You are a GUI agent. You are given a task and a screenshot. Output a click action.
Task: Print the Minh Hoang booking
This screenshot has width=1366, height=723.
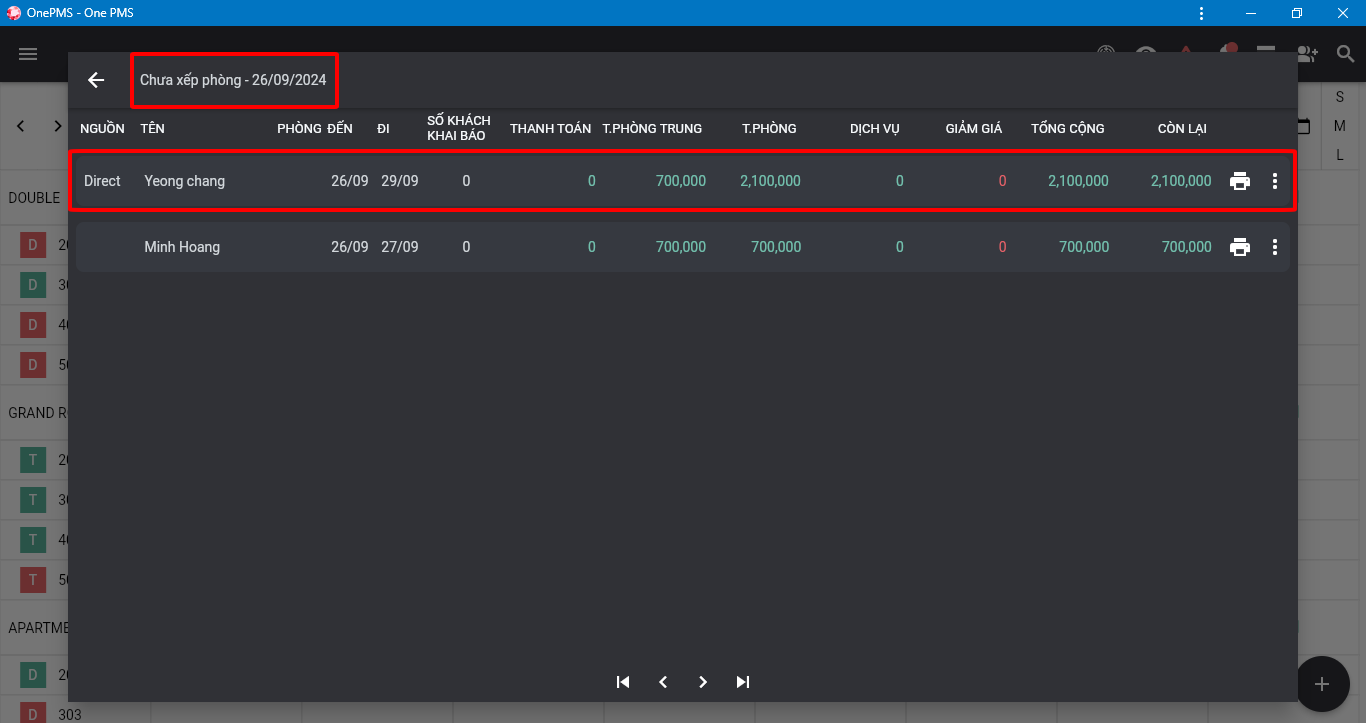coord(1240,247)
